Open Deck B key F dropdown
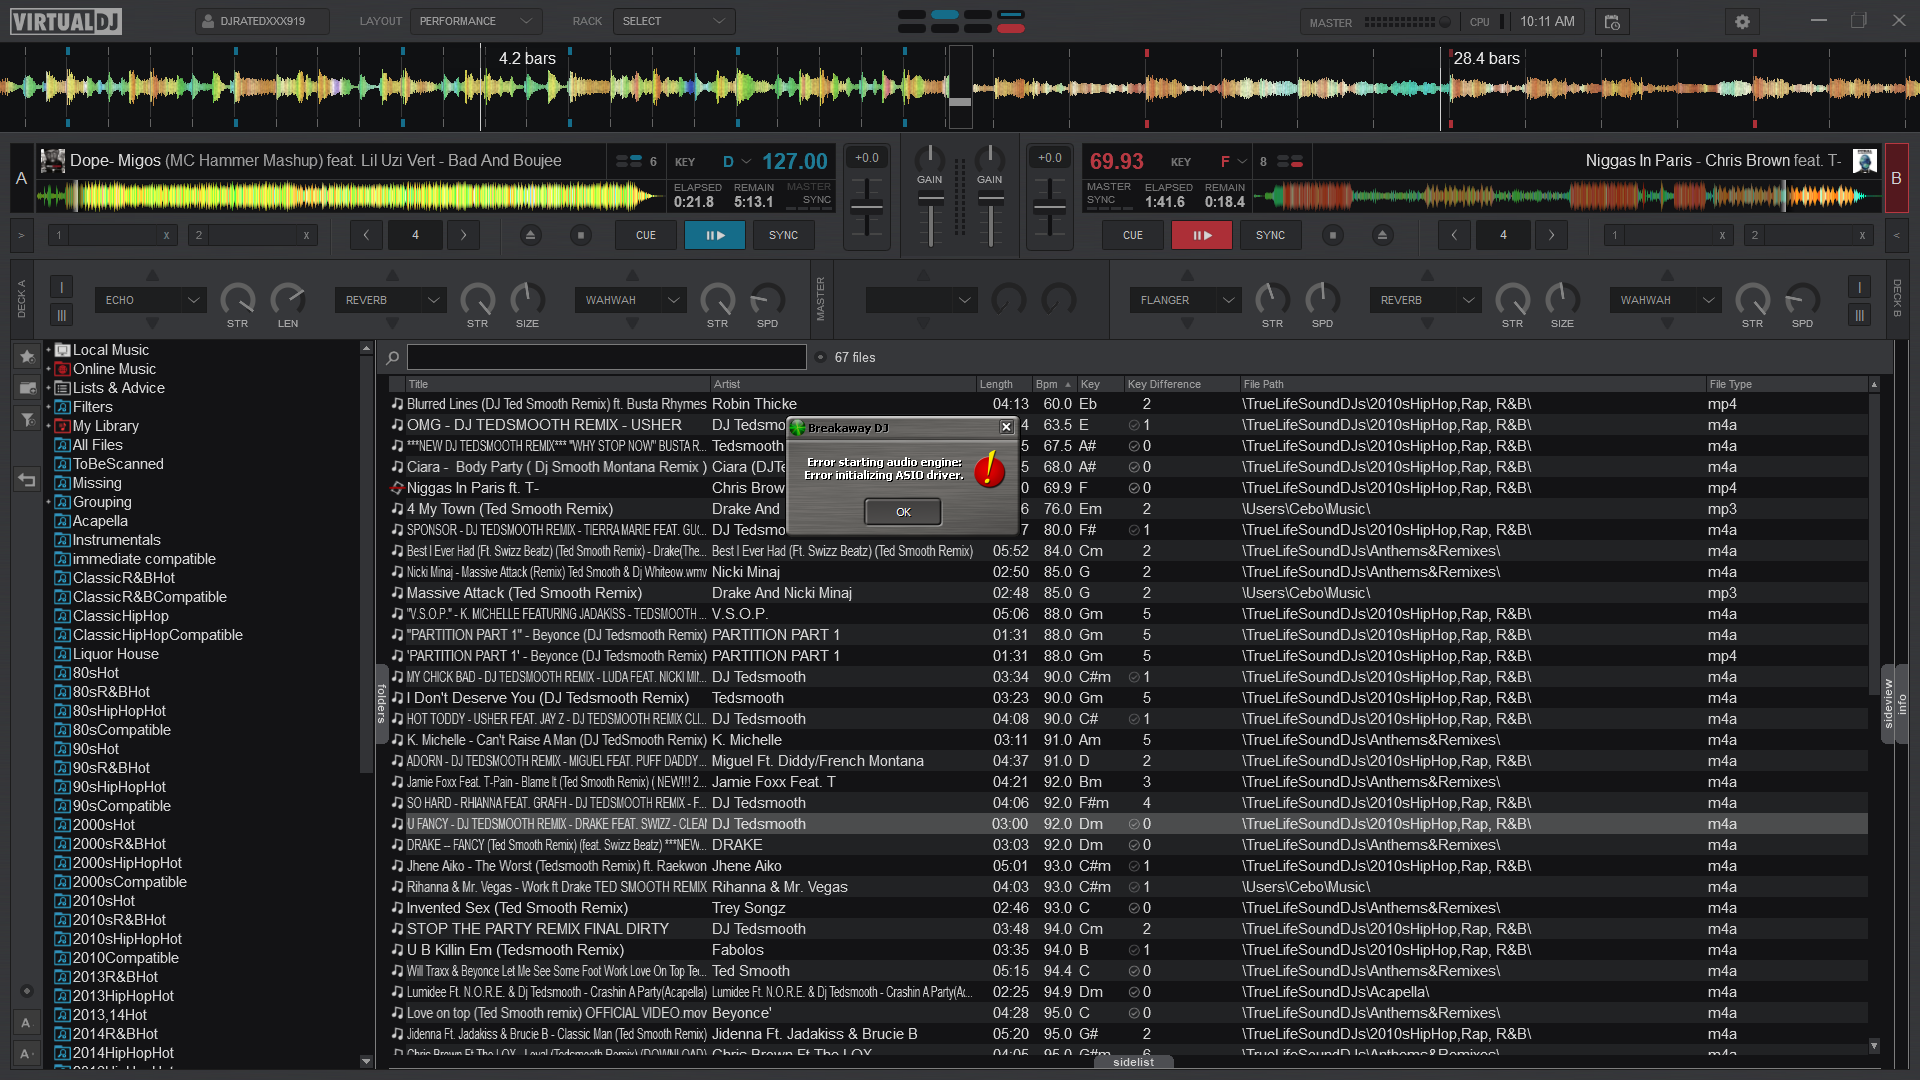This screenshot has height=1080, width=1920. point(1232,162)
